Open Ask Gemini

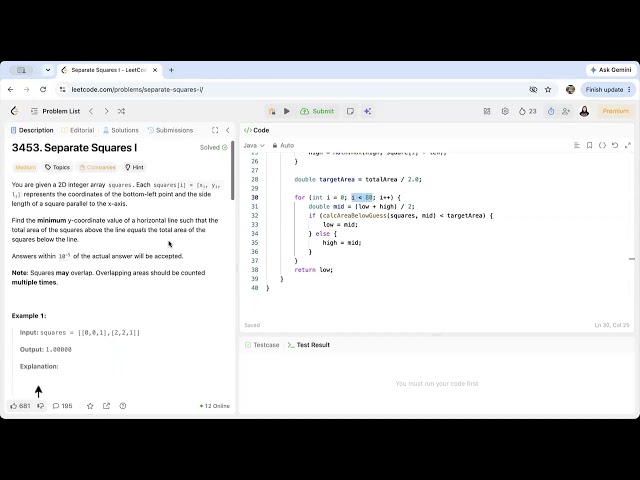point(611,70)
